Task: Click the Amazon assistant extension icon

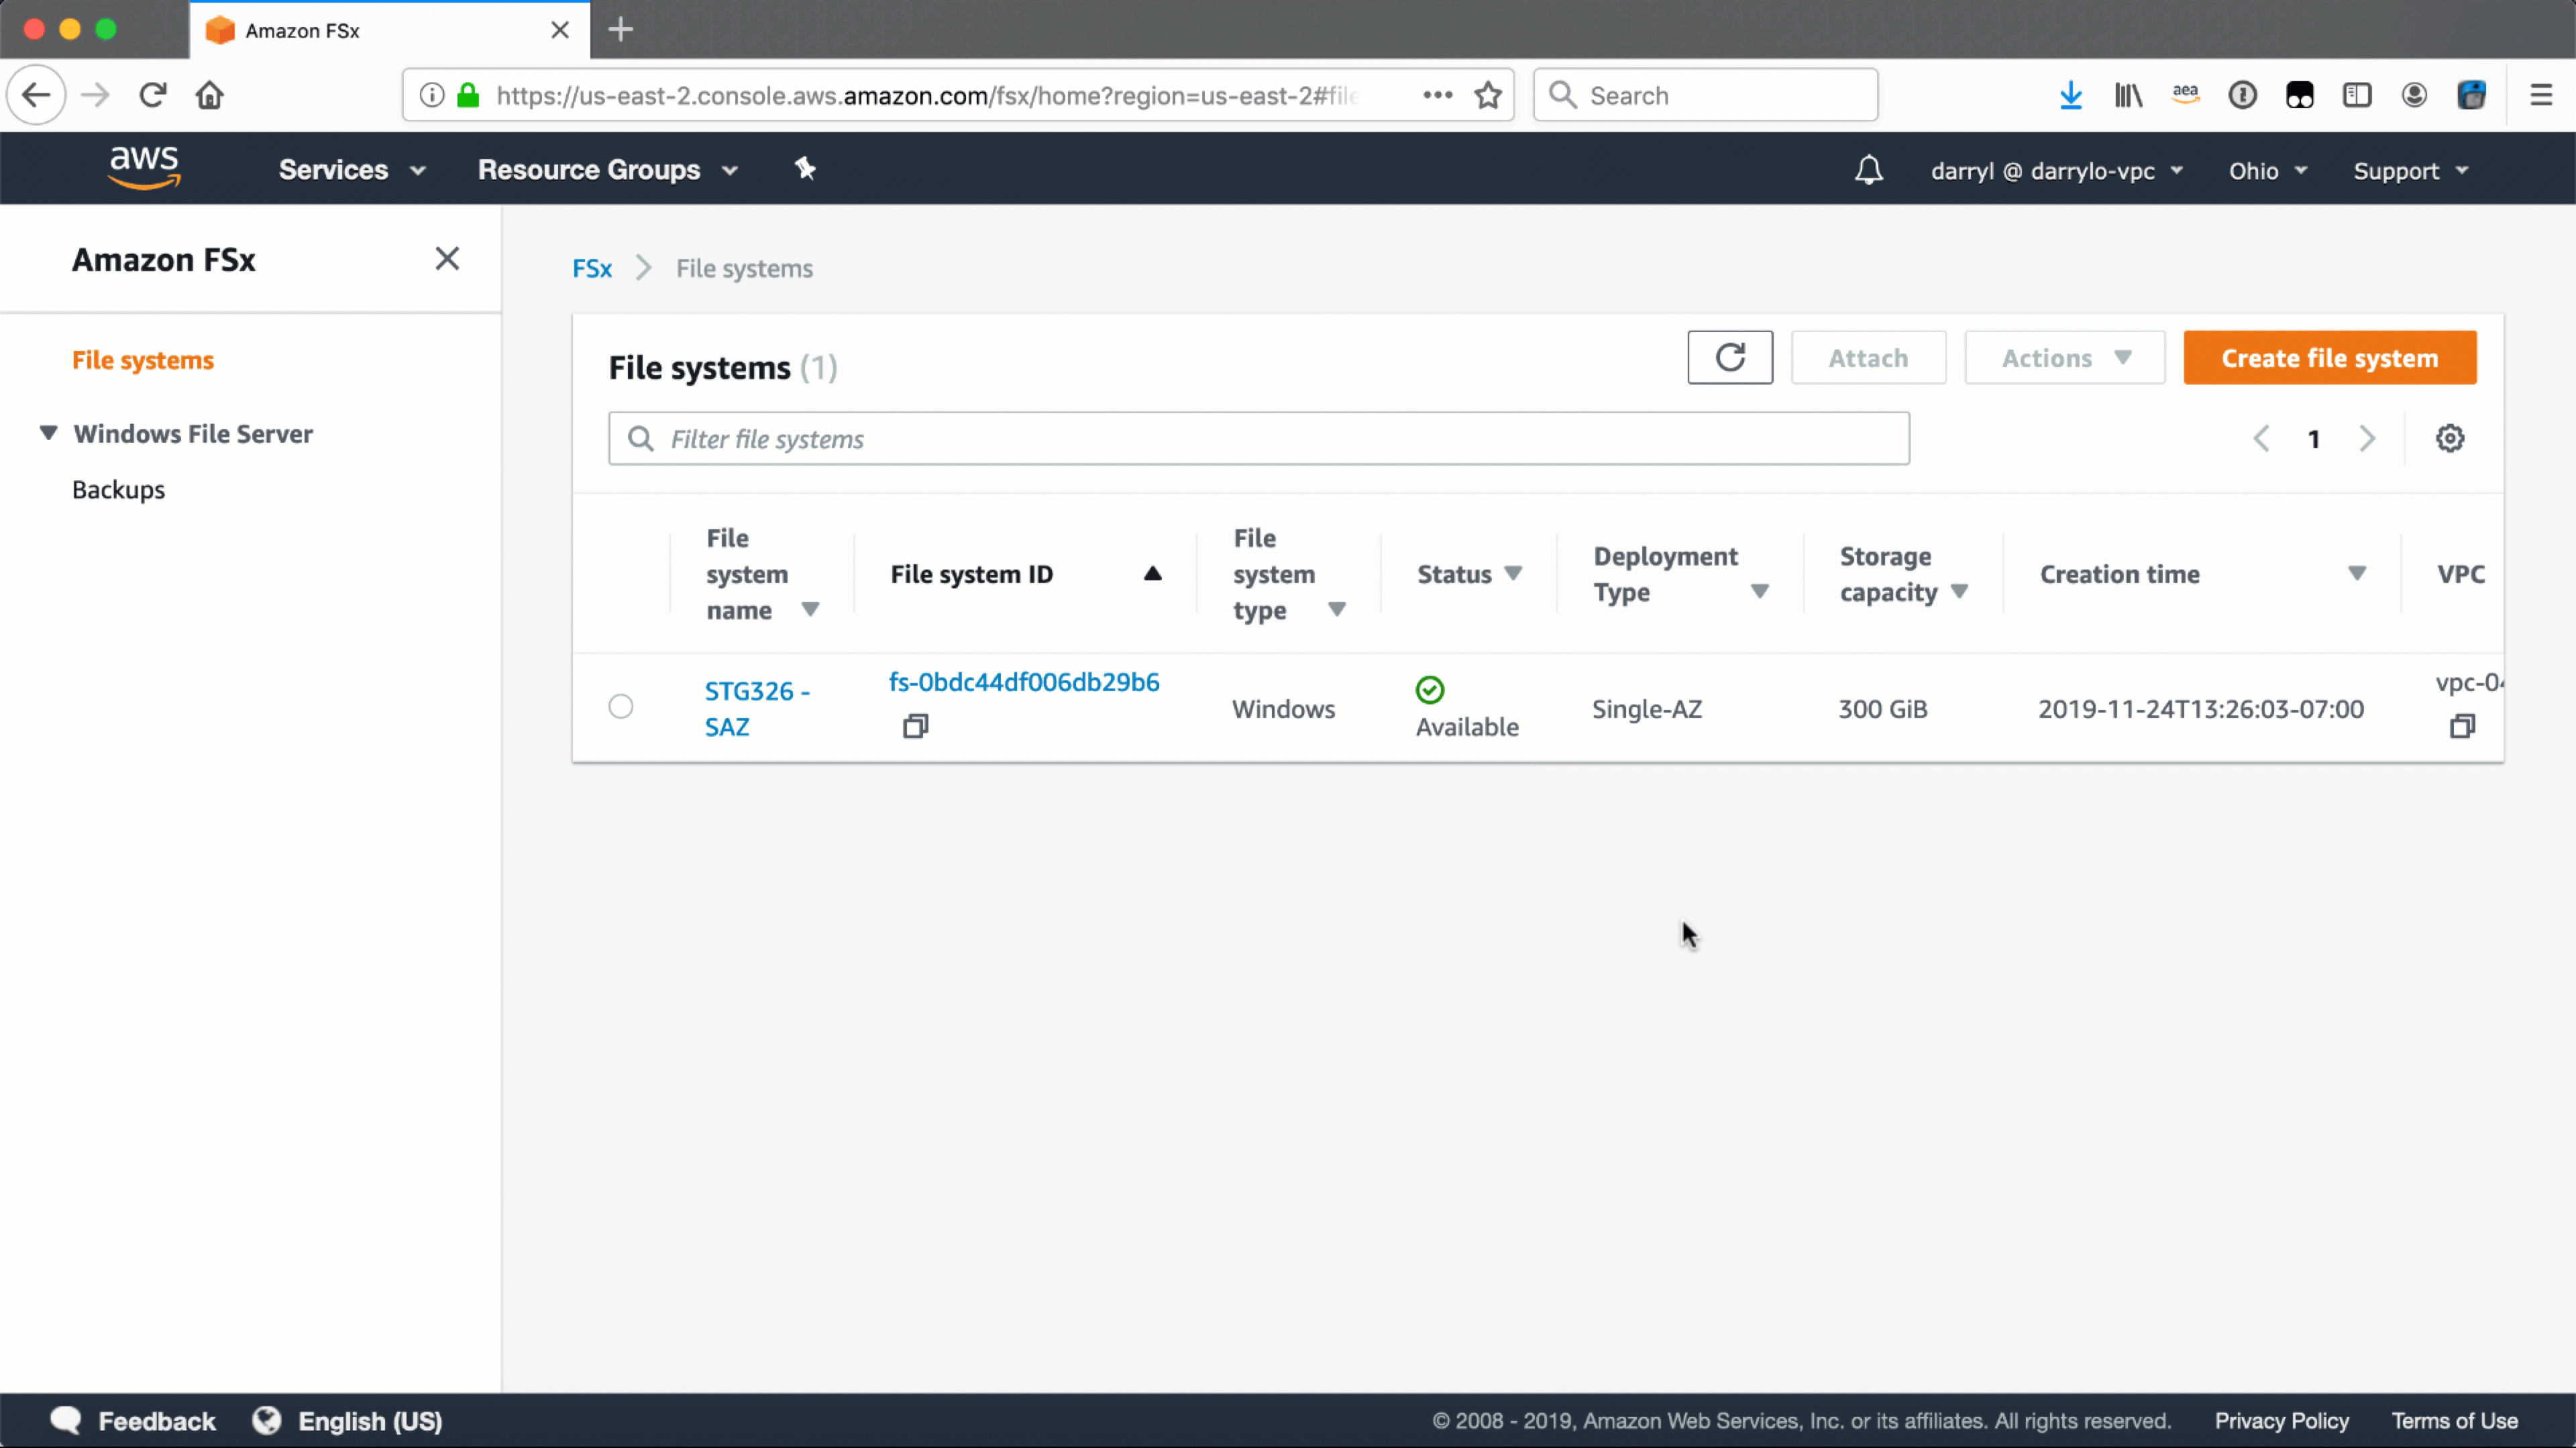Action: tap(2185, 95)
